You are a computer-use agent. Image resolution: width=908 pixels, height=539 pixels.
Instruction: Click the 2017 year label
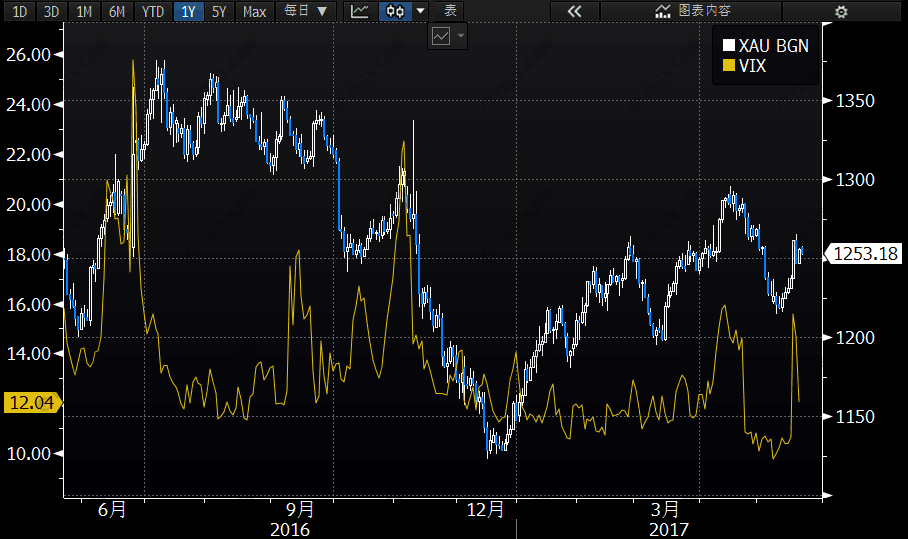[x=669, y=530]
